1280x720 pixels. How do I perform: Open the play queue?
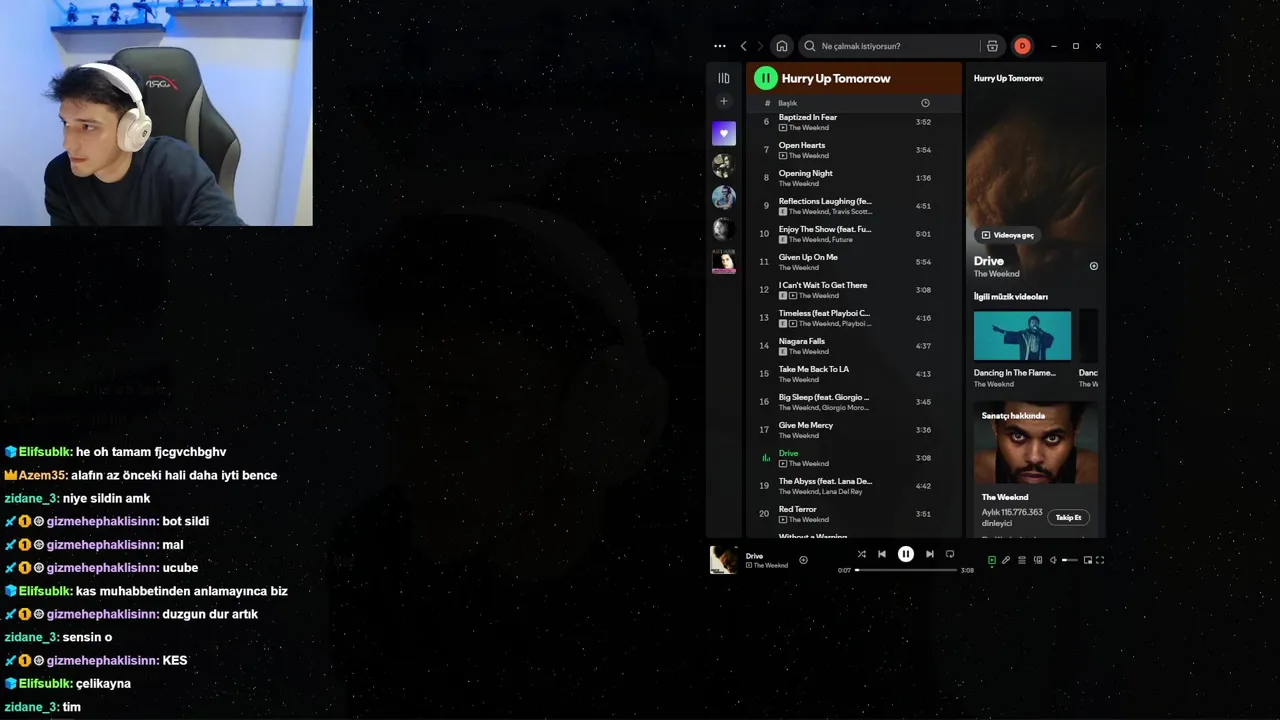click(x=1021, y=560)
